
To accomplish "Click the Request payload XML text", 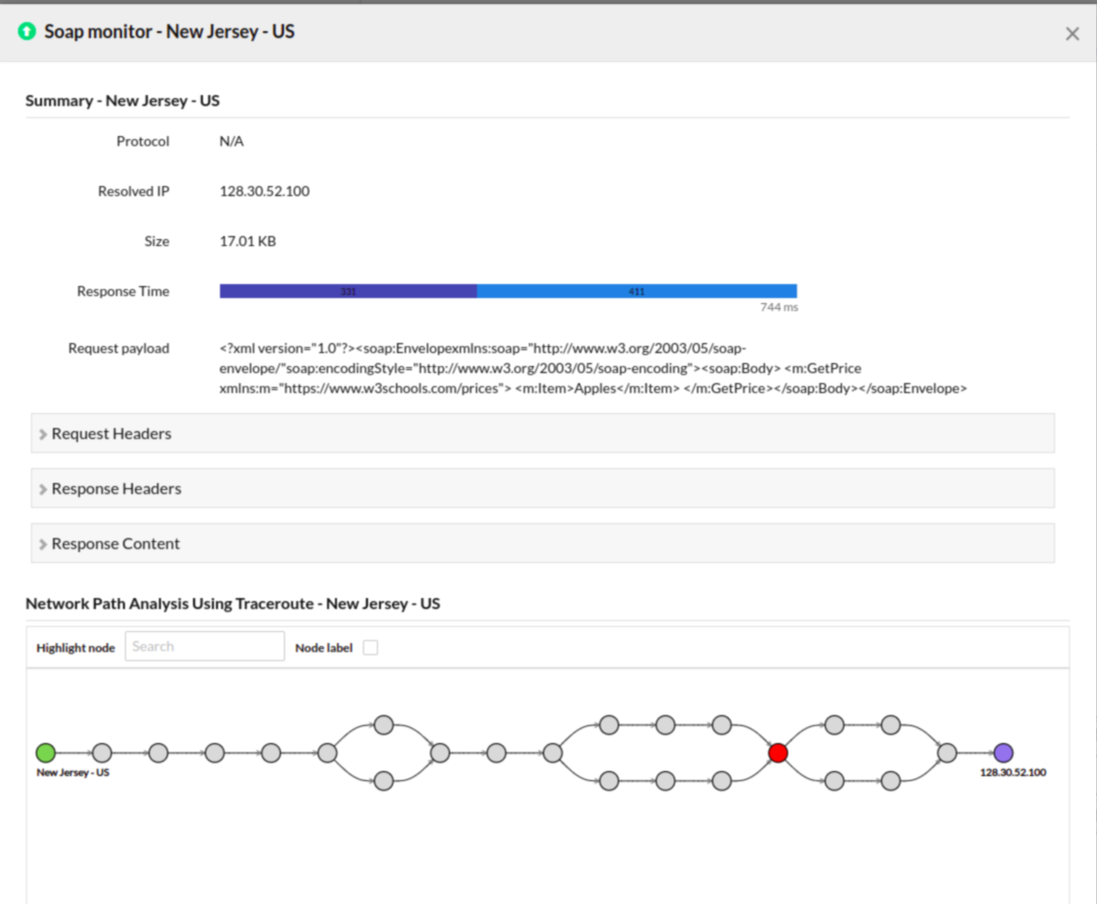I will 592,369.
